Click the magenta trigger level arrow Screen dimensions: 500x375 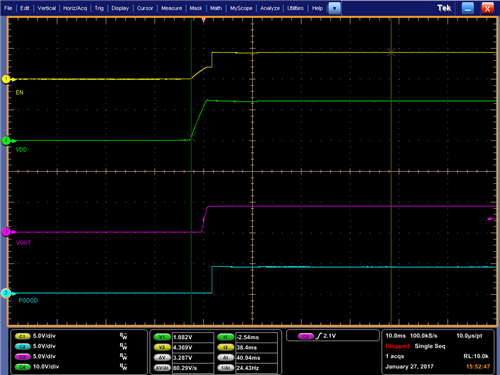[491, 219]
